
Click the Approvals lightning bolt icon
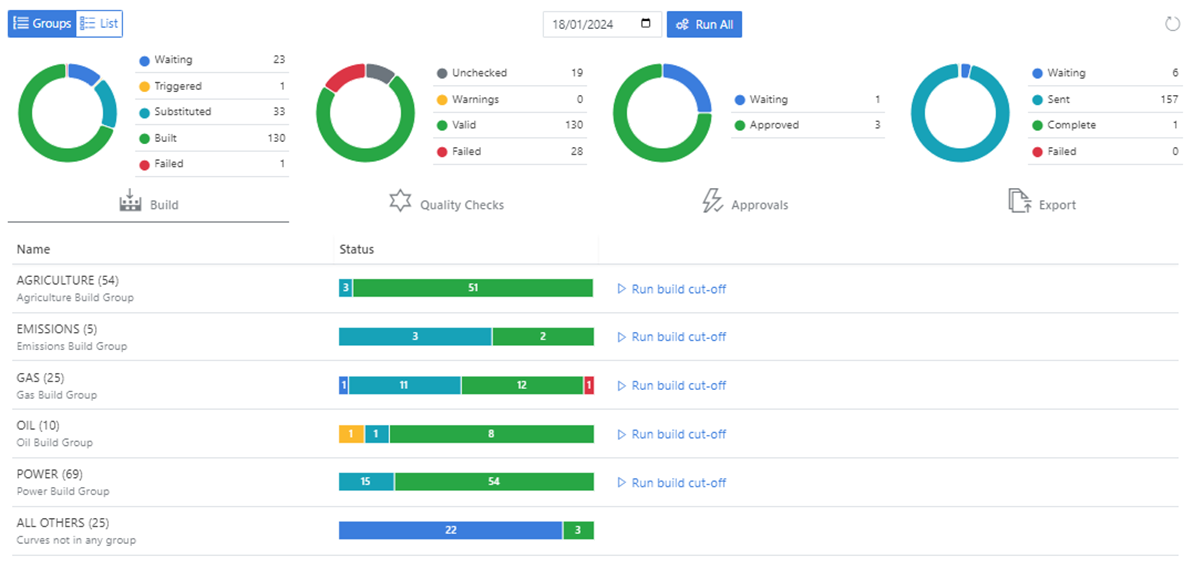point(713,200)
